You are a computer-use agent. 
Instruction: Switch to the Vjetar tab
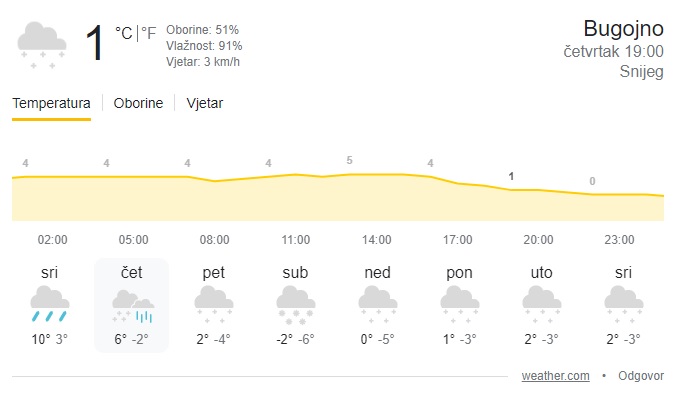(205, 103)
